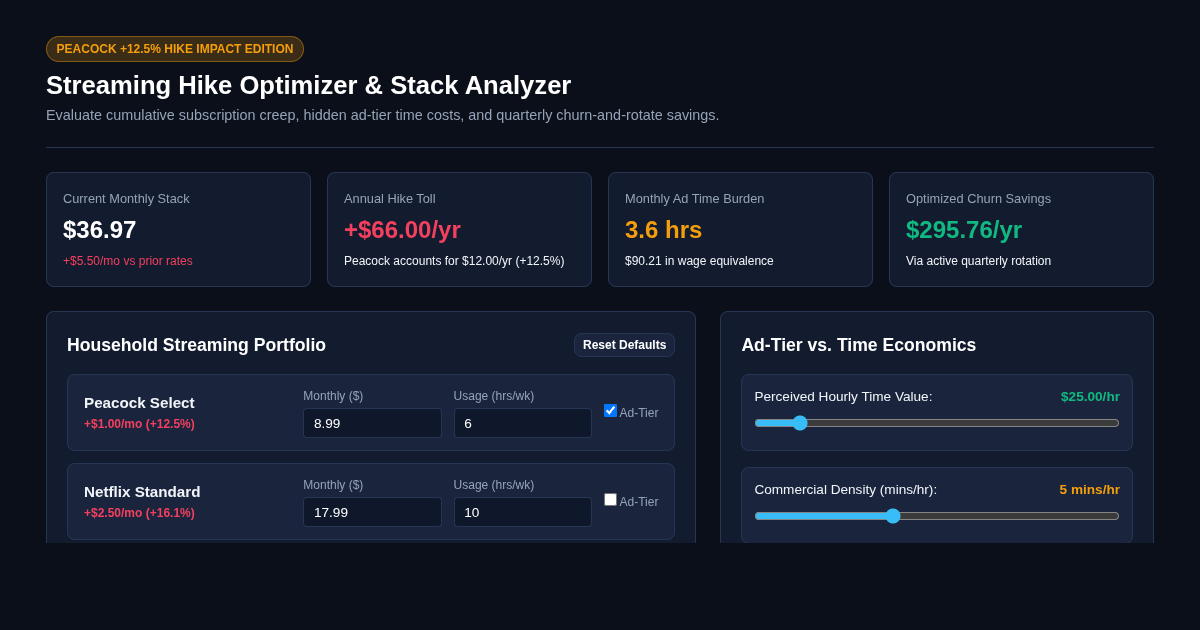Click the +$5.50/mo vs prior rates note
Viewport: 1200px width, 630px height.
[128, 261]
